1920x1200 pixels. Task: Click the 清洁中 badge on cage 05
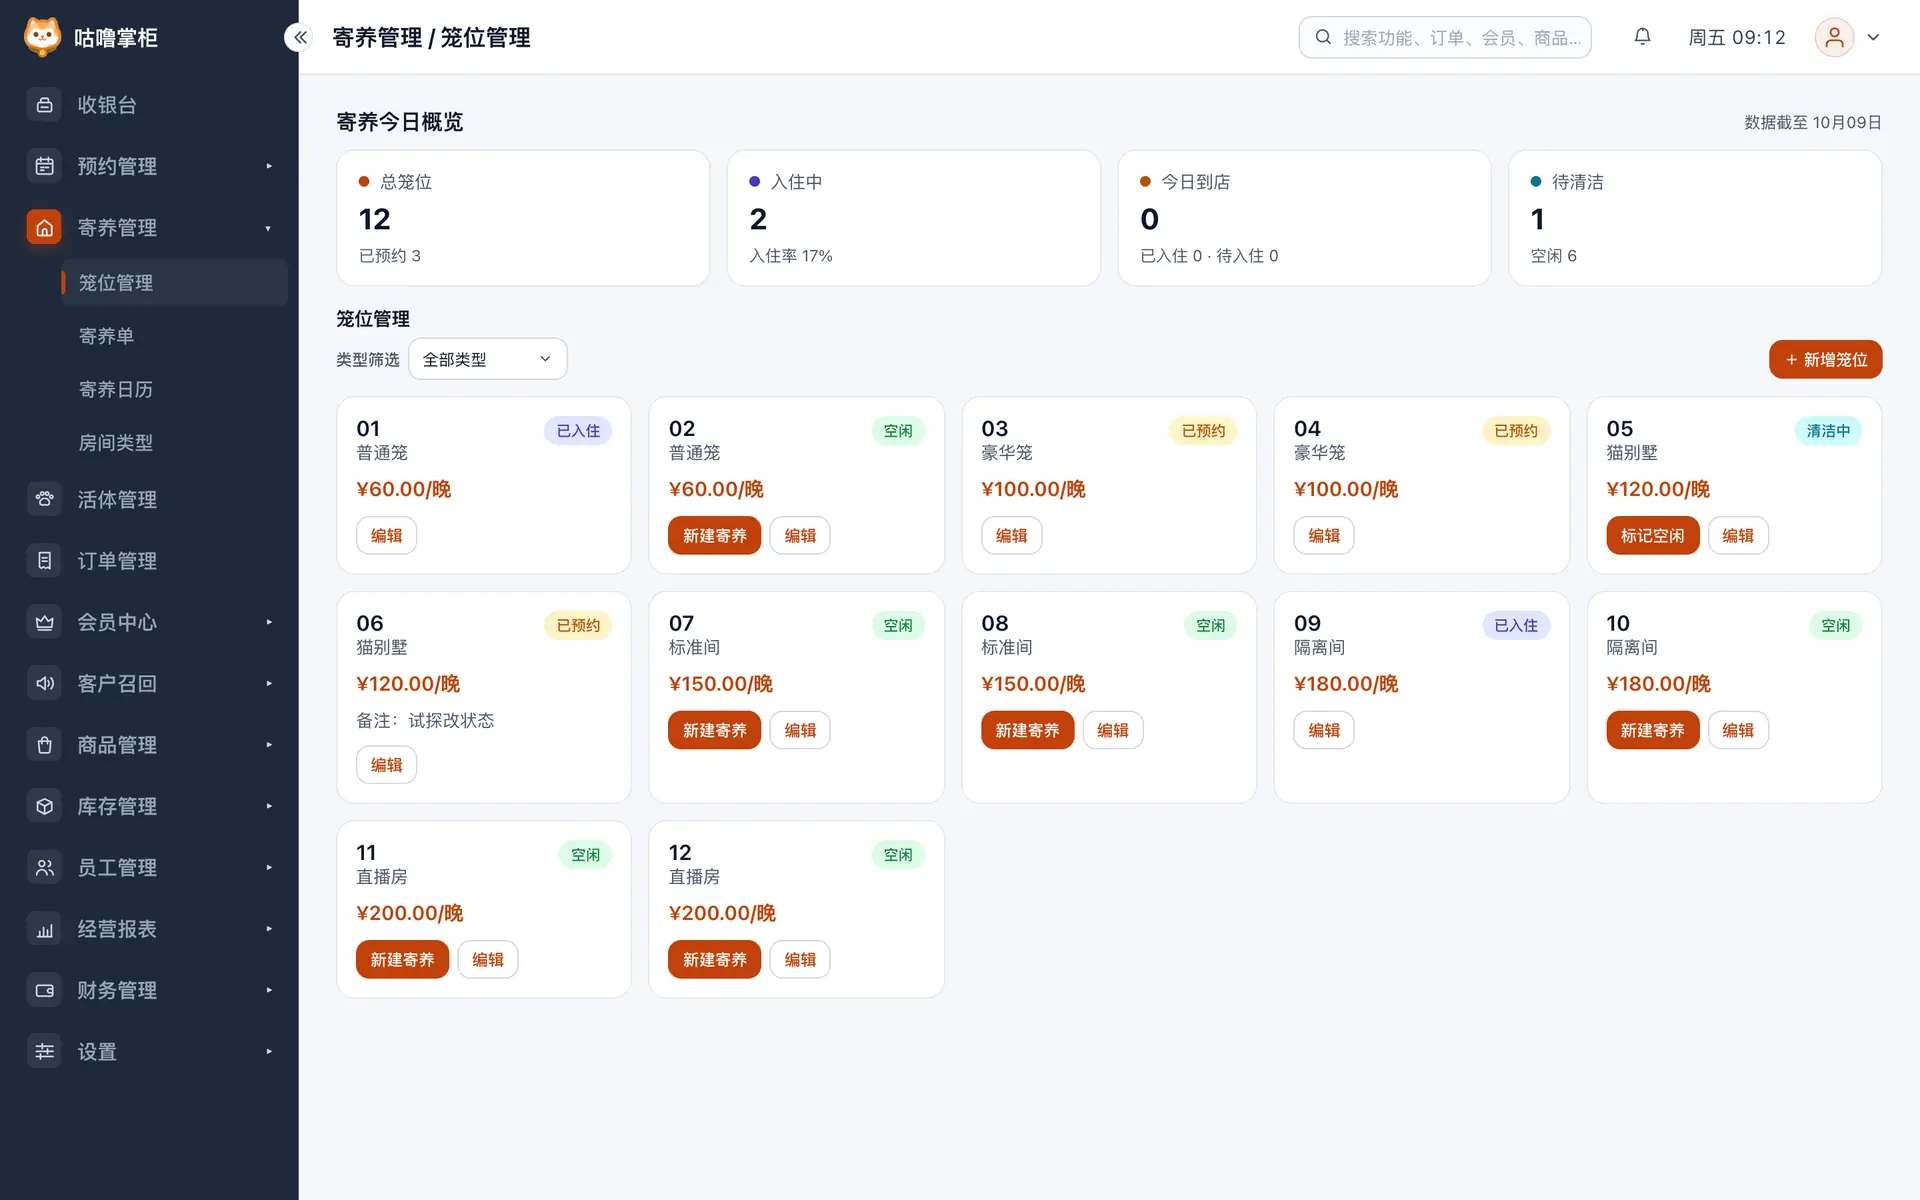point(1828,431)
